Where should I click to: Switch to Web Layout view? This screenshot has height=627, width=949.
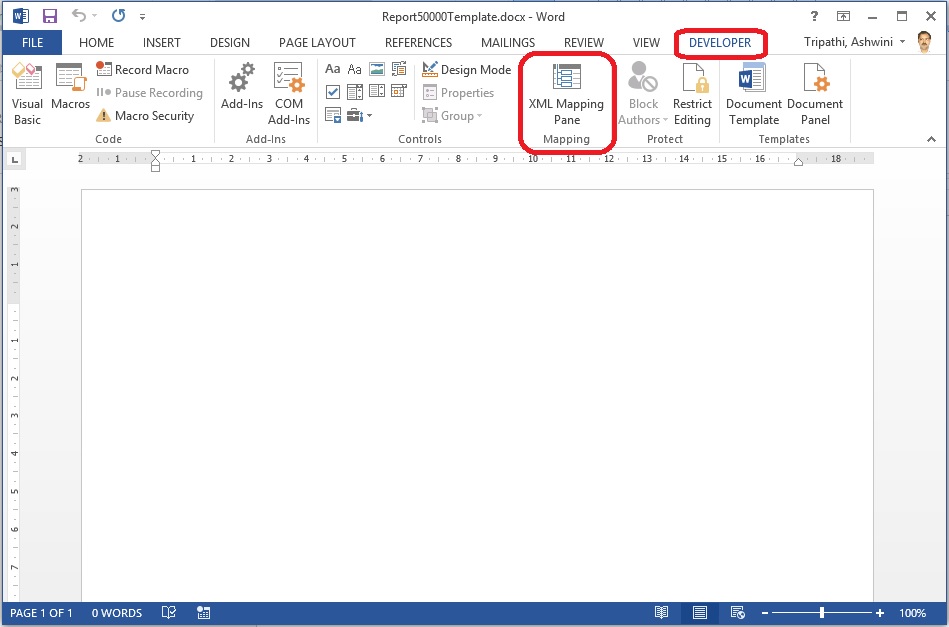(x=738, y=612)
